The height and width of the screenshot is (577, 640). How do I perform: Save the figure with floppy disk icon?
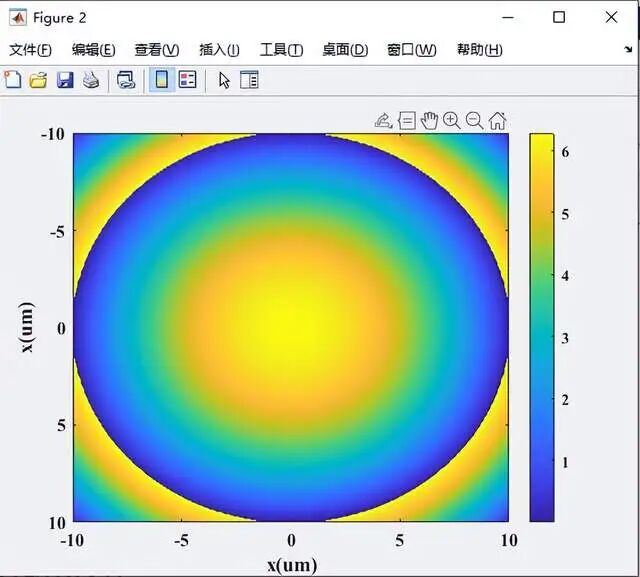(x=64, y=80)
